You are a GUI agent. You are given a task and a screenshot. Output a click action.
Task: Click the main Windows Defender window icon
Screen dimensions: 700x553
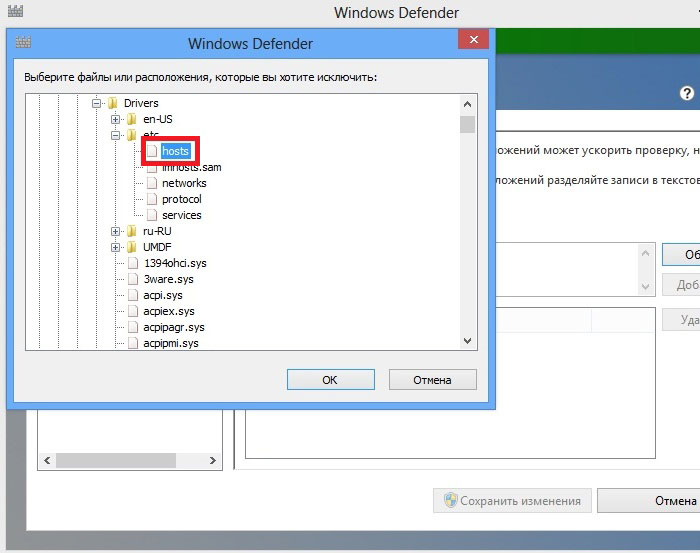pyautogui.click(x=15, y=10)
